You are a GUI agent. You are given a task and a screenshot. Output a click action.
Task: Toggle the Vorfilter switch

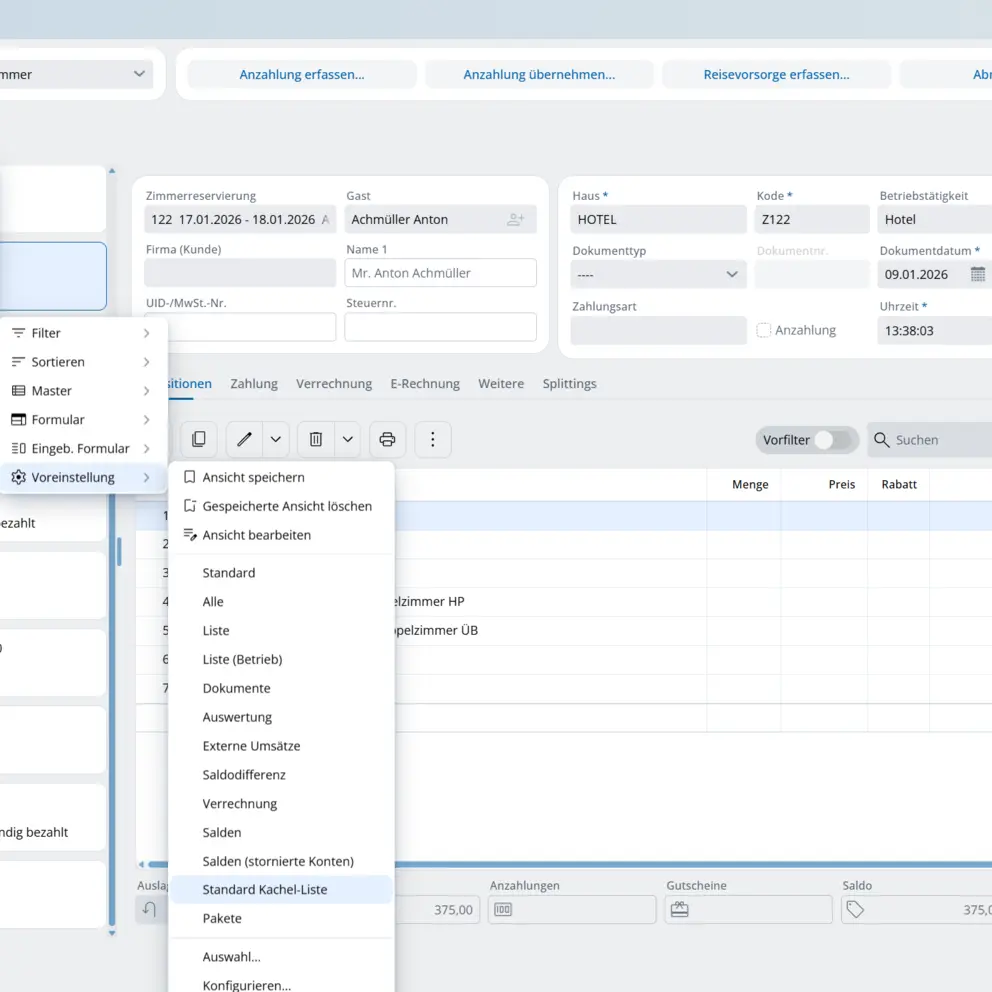[x=834, y=440]
